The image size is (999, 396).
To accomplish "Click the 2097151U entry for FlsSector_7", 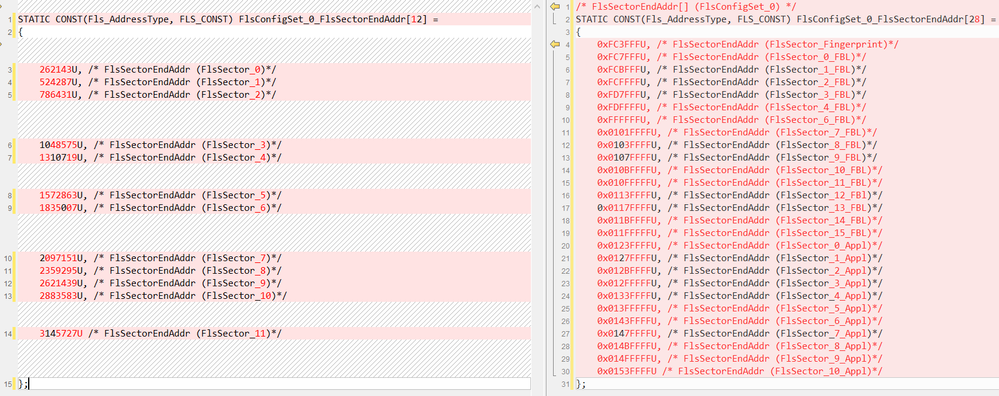I will click(x=274, y=258).
